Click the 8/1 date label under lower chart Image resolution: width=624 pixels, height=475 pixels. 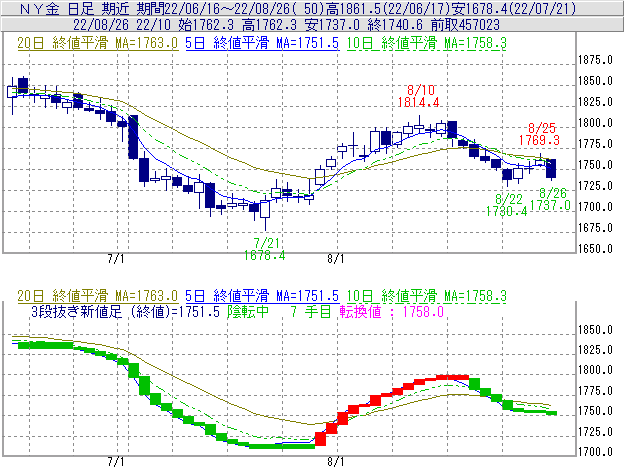[x=335, y=462]
